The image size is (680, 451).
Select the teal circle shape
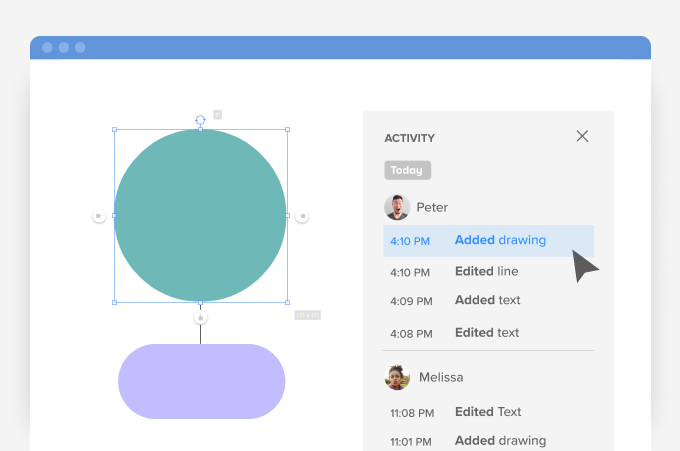click(200, 216)
